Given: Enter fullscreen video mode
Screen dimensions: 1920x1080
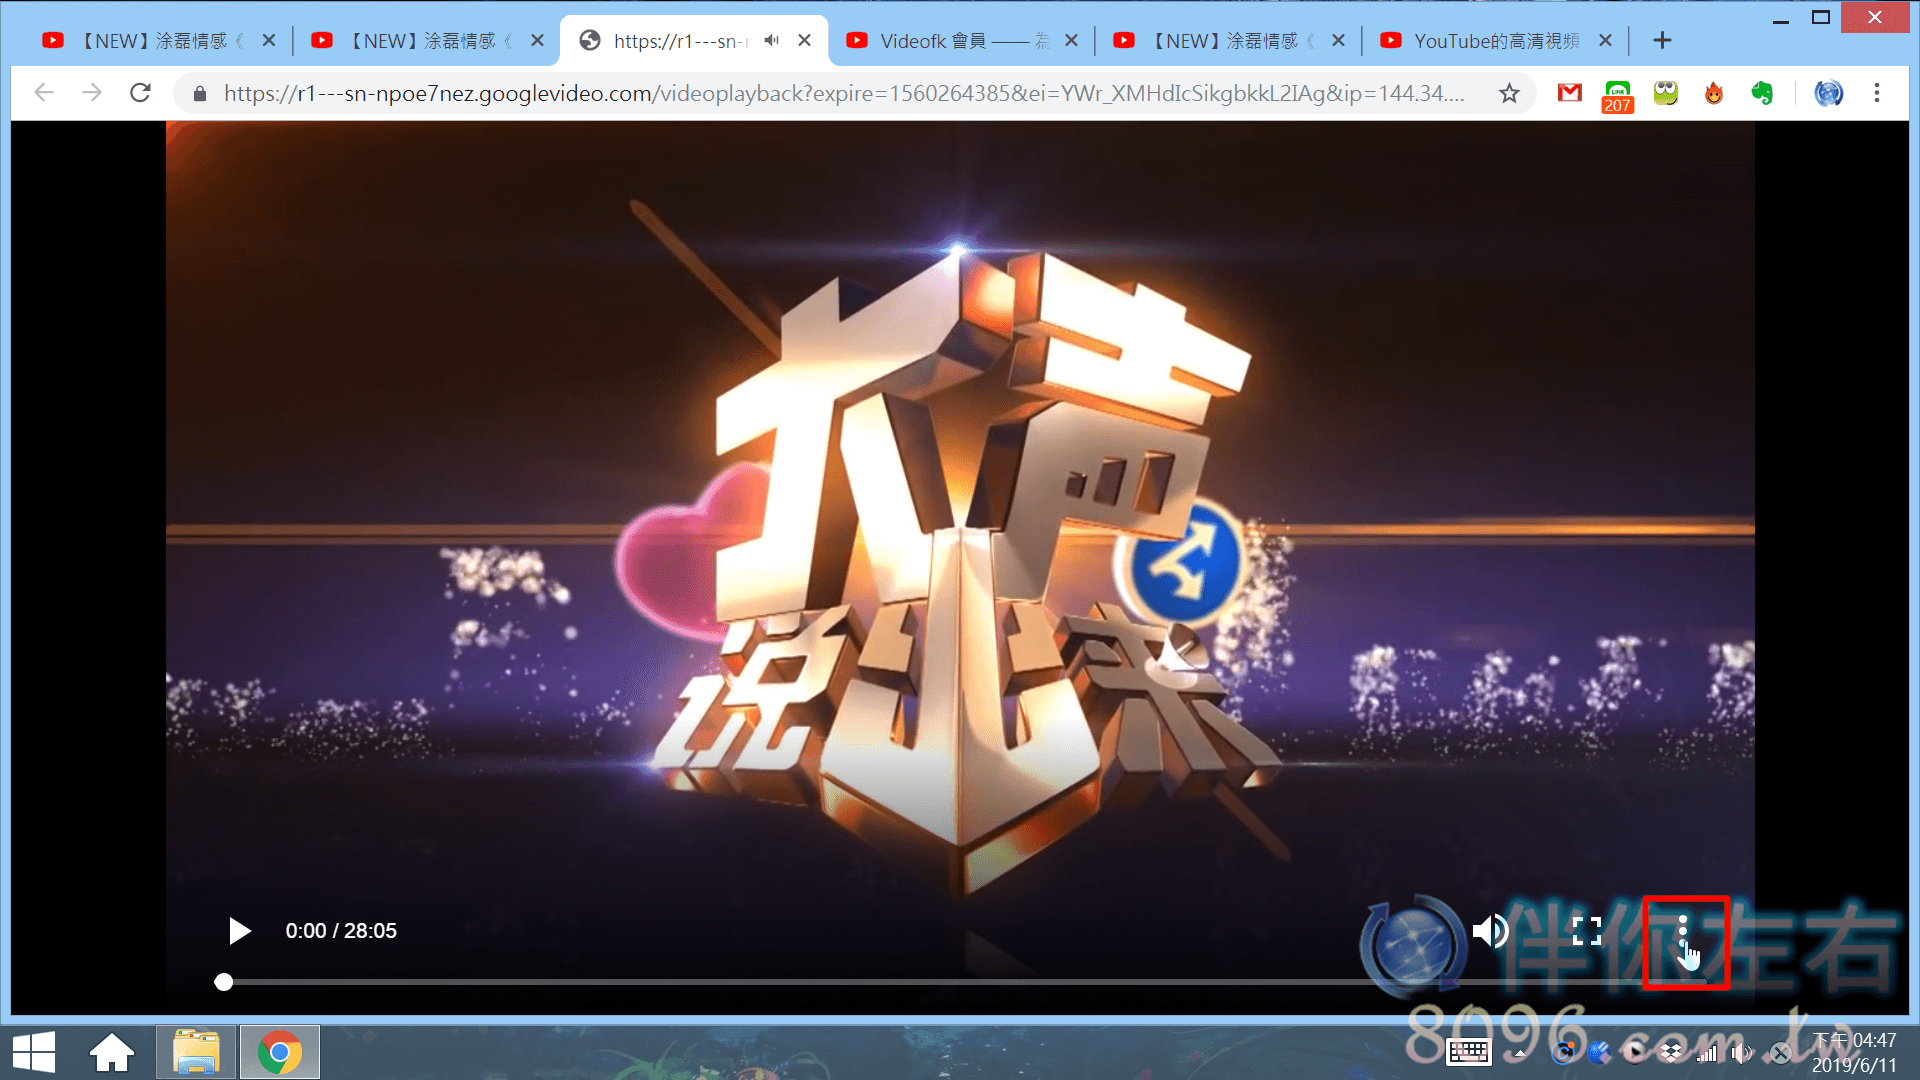Looking at the screenshot, I should click(1587, 931).
